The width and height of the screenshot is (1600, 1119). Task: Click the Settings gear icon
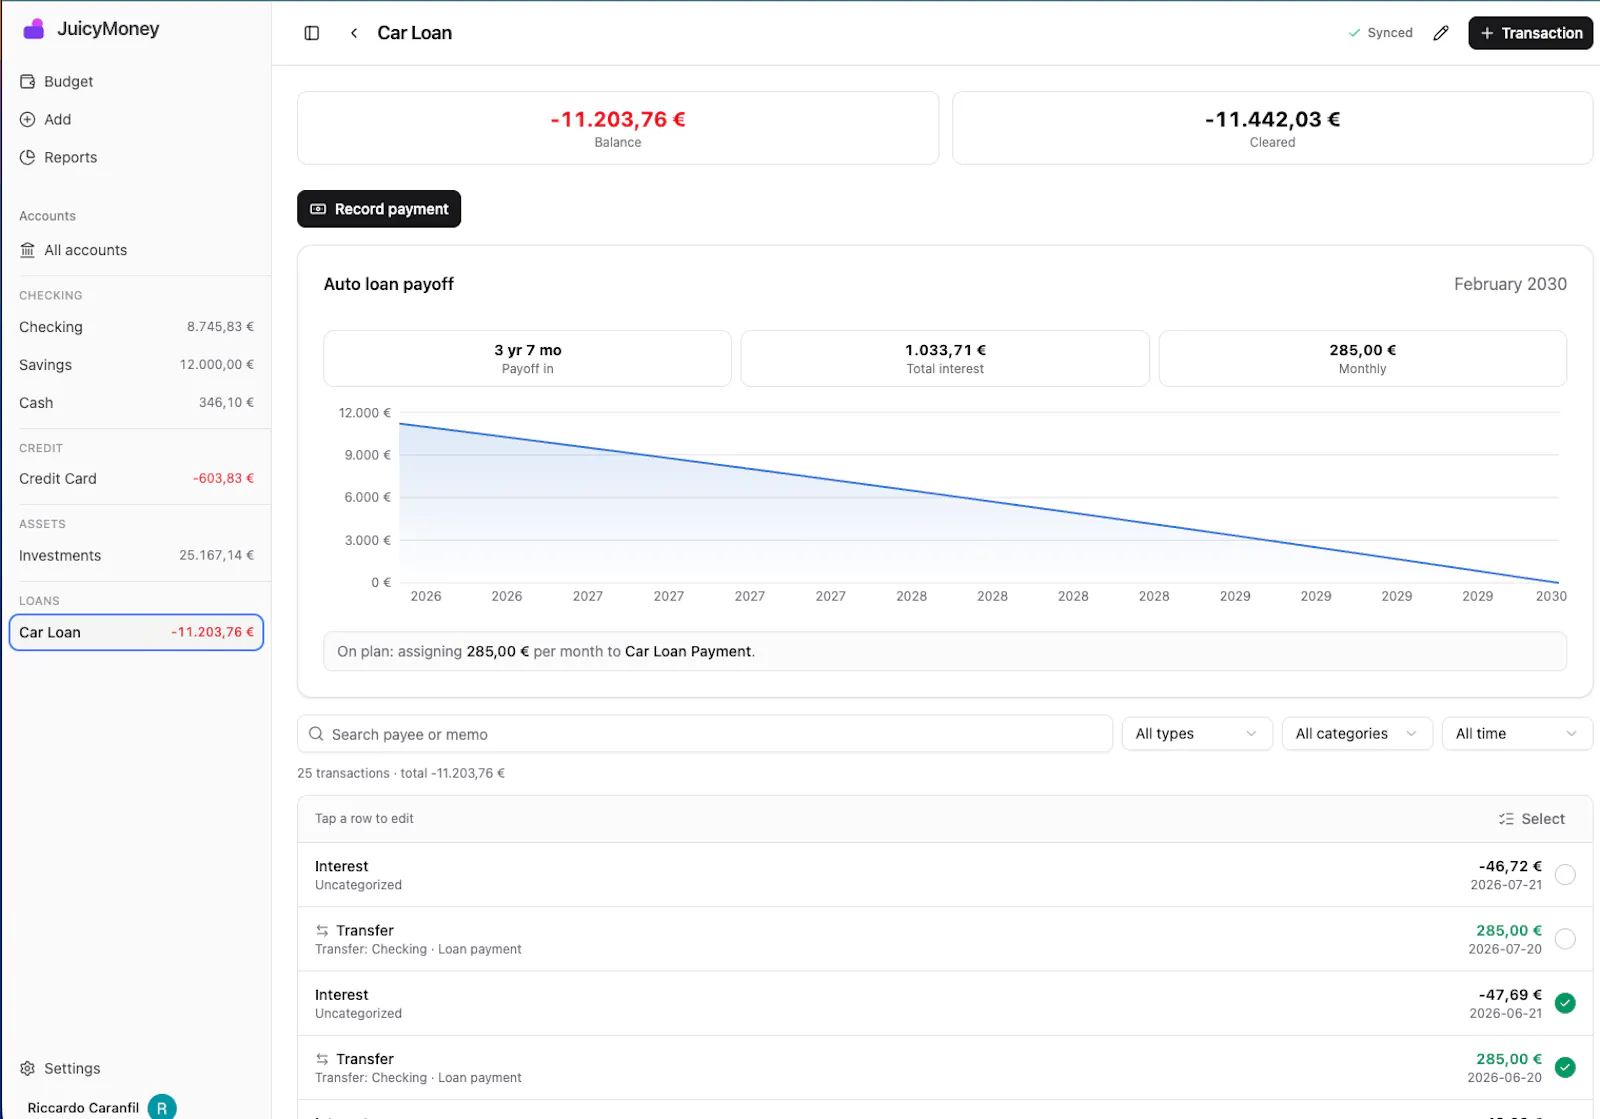pos(28,1068)
